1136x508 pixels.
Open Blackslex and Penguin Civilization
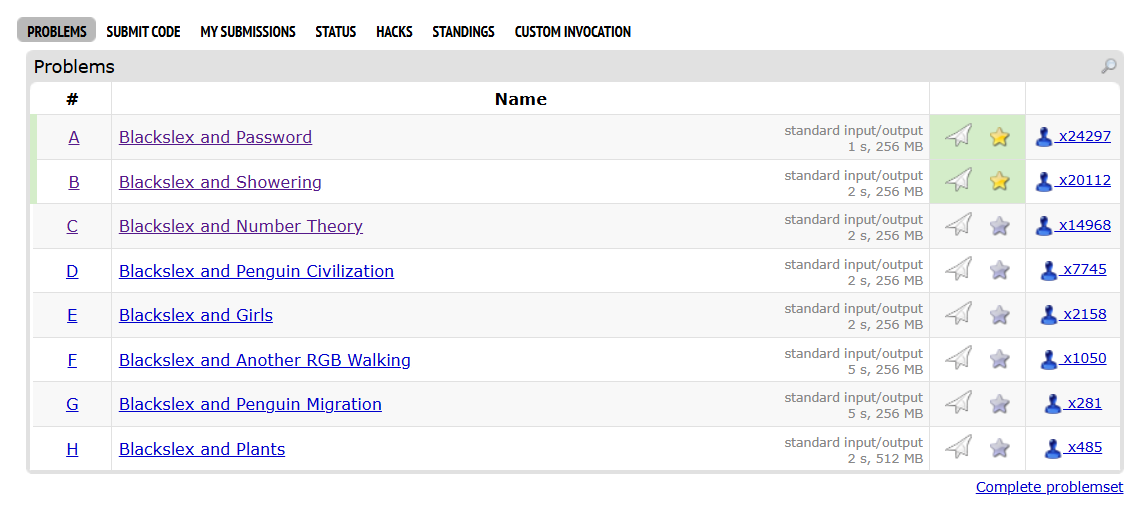click(256, 271)
